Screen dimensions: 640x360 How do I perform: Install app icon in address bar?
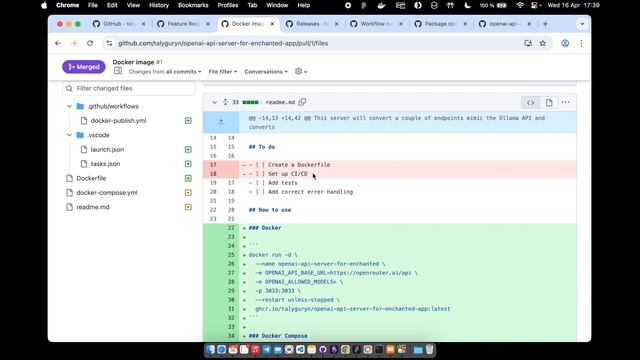pos(528,43)
